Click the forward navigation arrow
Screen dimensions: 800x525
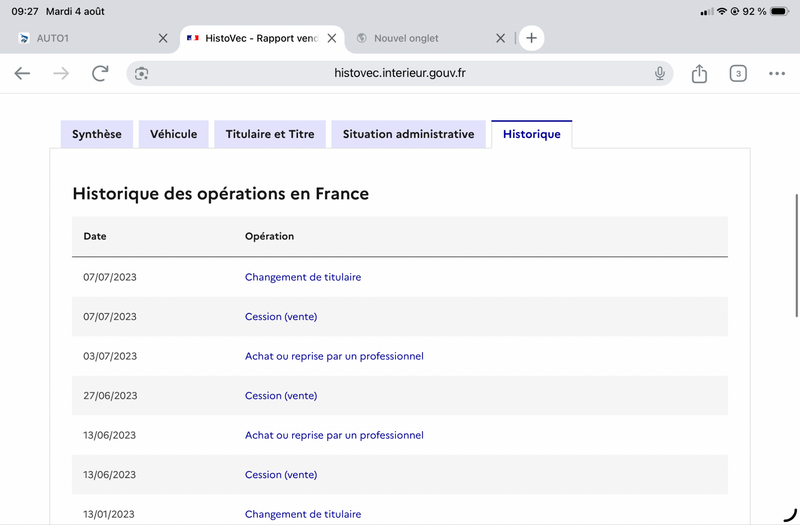click(61, 73)
